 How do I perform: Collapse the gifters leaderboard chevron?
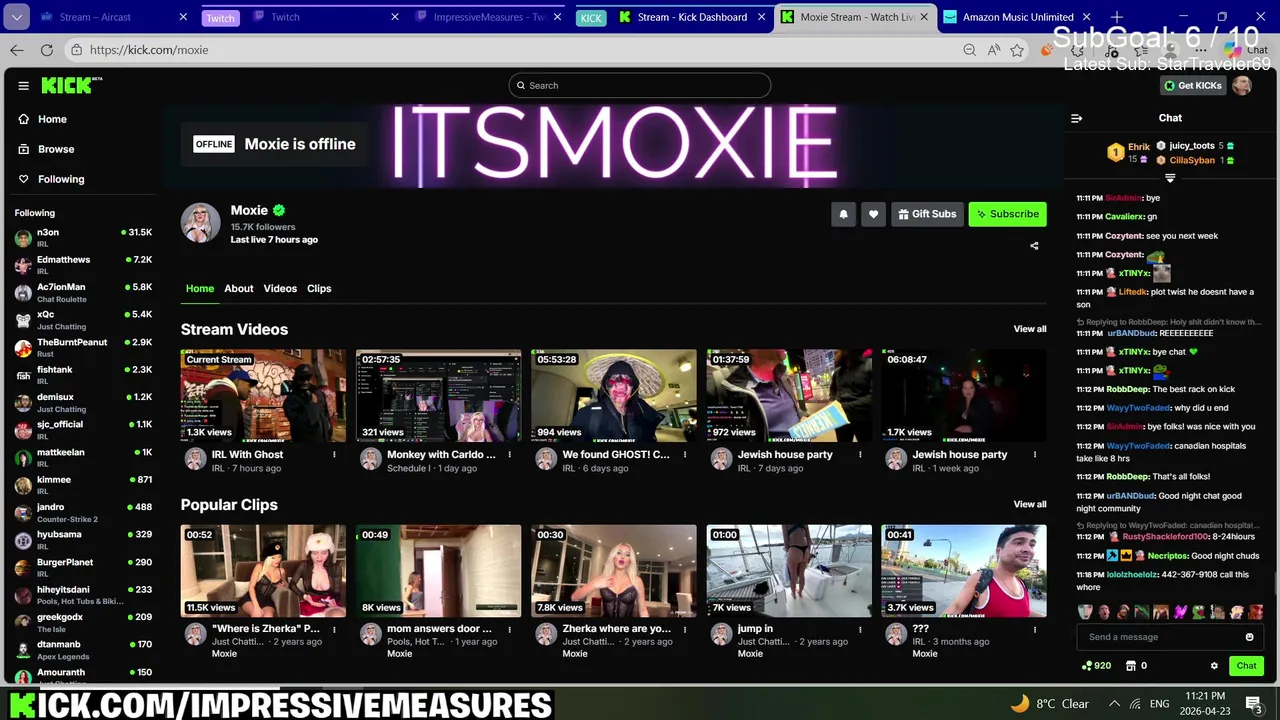(x=1170, y=178)
